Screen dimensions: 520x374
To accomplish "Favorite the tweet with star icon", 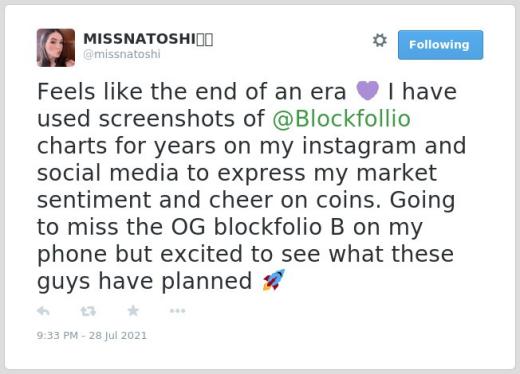I will (133, 311).
